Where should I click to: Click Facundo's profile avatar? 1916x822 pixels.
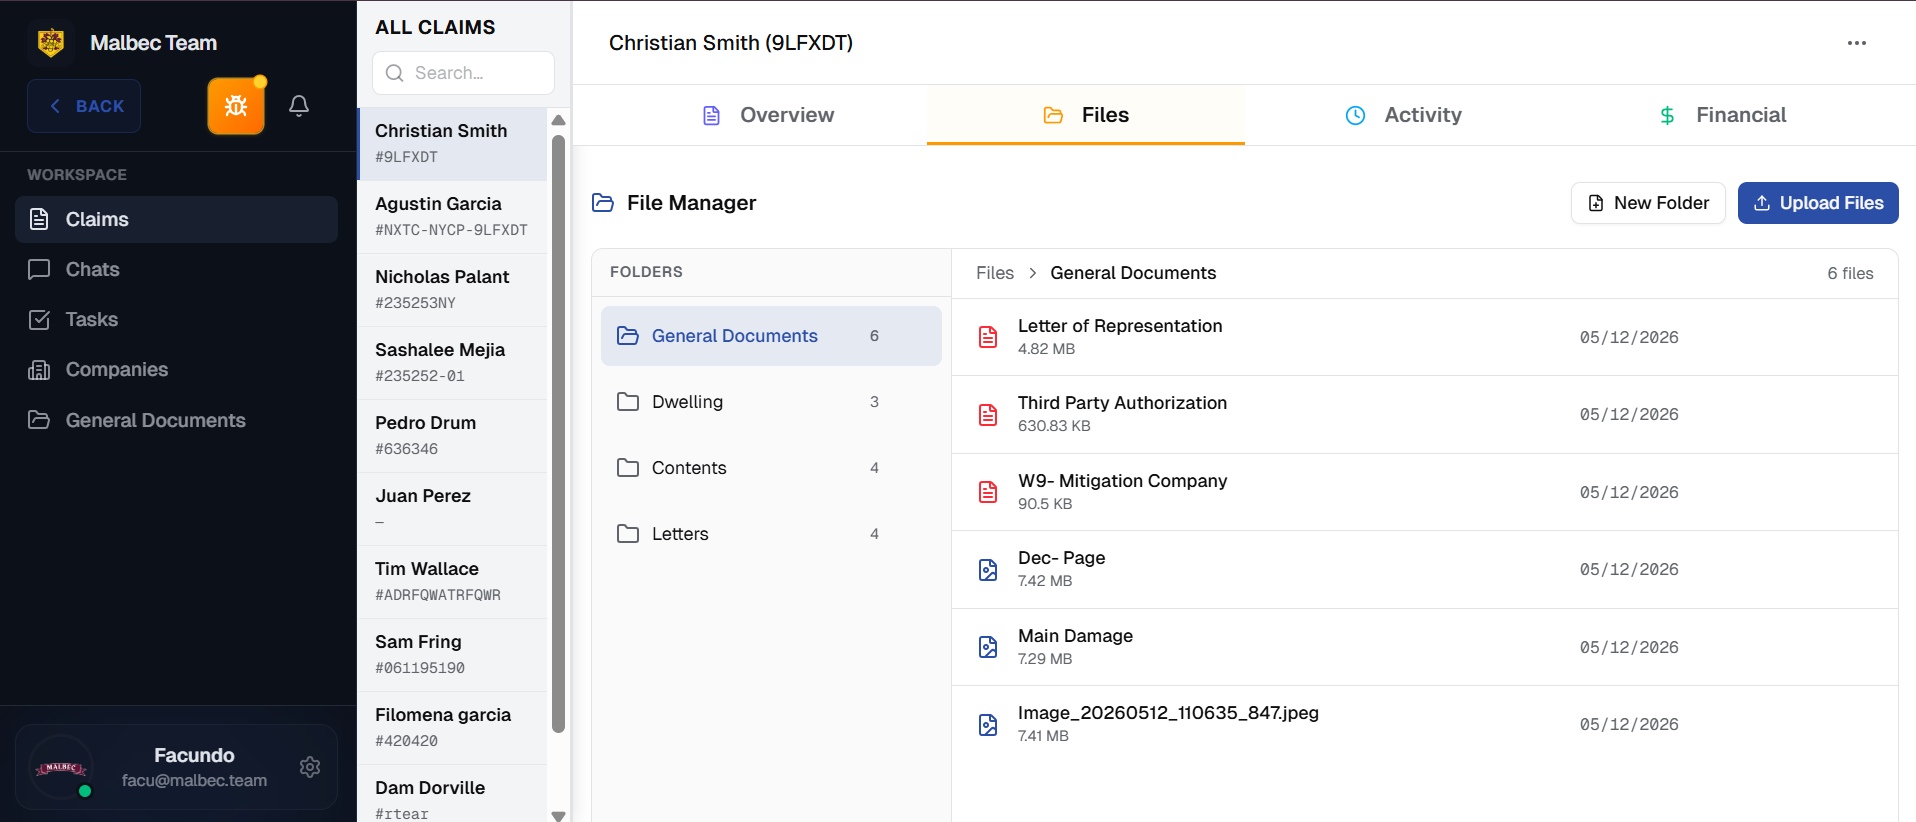[x=61, y=767]
